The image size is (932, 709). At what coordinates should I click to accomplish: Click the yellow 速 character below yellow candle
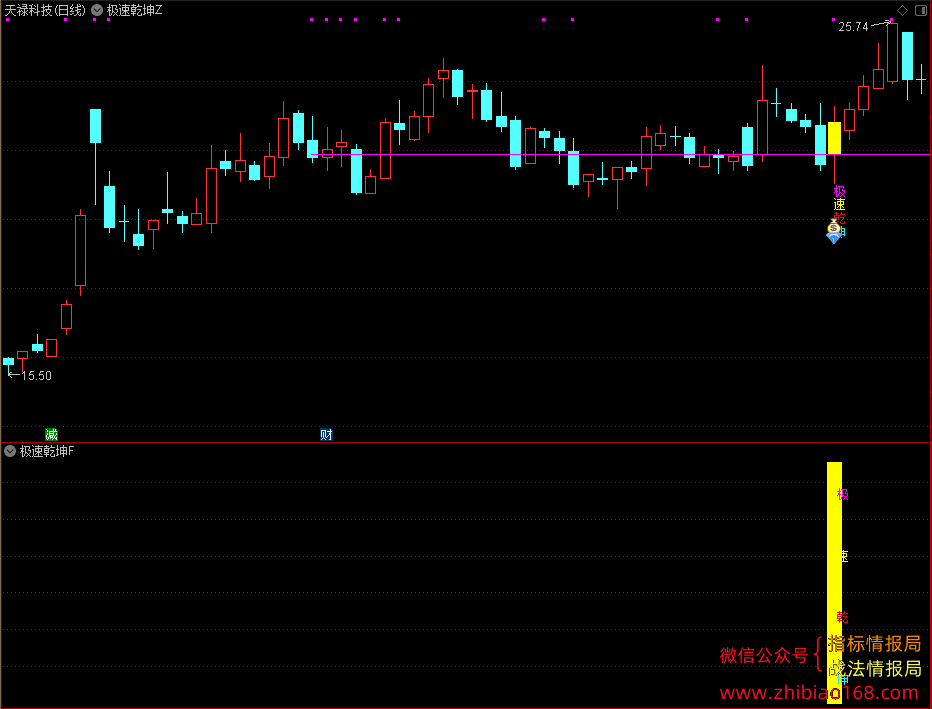pos(839,205)
